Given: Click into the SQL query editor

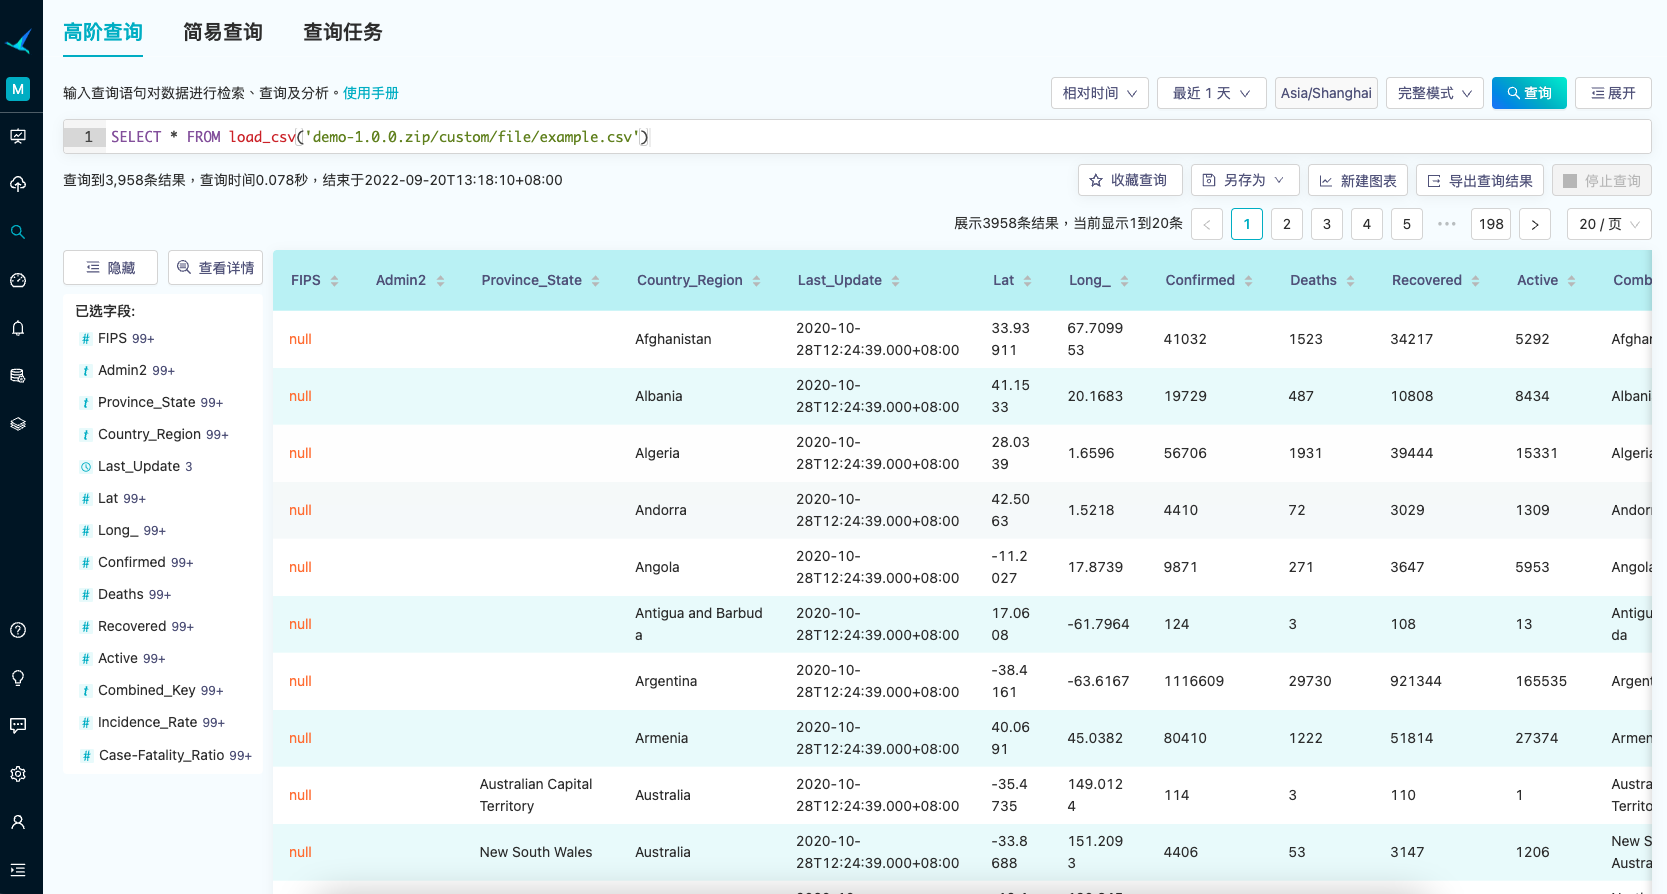Looking at the screenshot, I should (x=857, y=137).
